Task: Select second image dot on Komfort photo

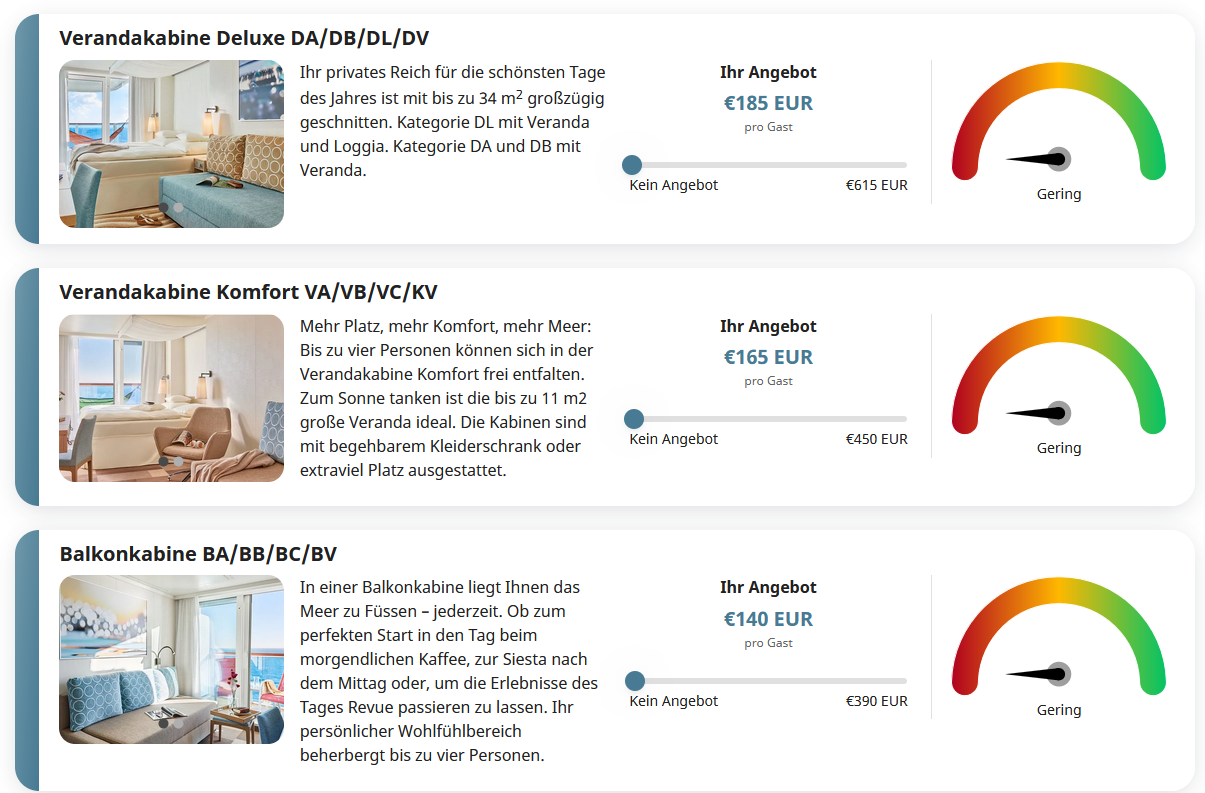Action: (179, 462)
